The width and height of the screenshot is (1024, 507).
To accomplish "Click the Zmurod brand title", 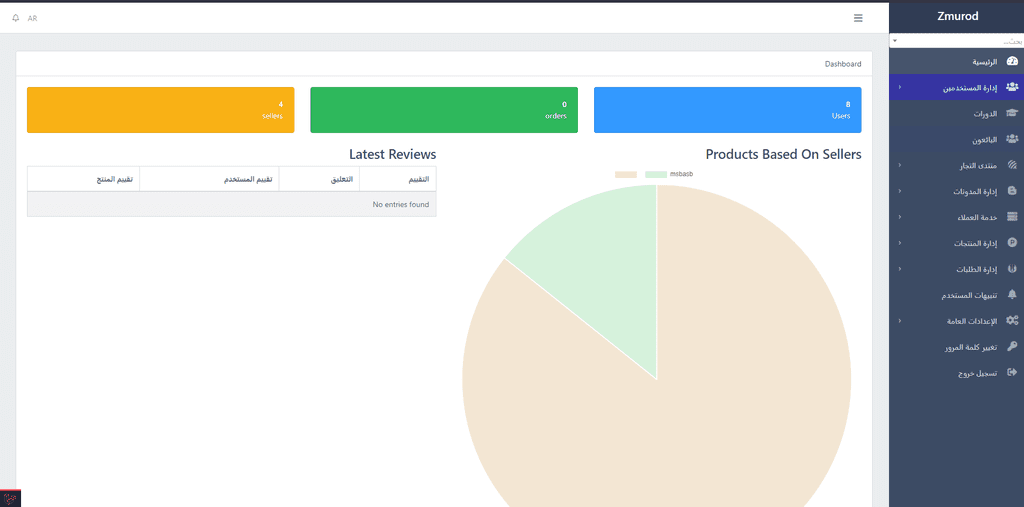I will point(957,16).
